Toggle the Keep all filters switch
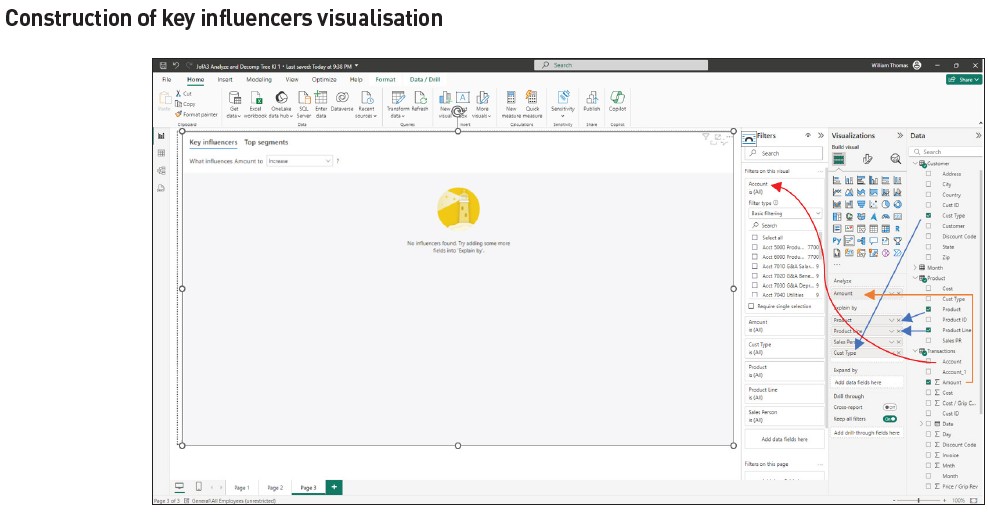 click(889, 419)
